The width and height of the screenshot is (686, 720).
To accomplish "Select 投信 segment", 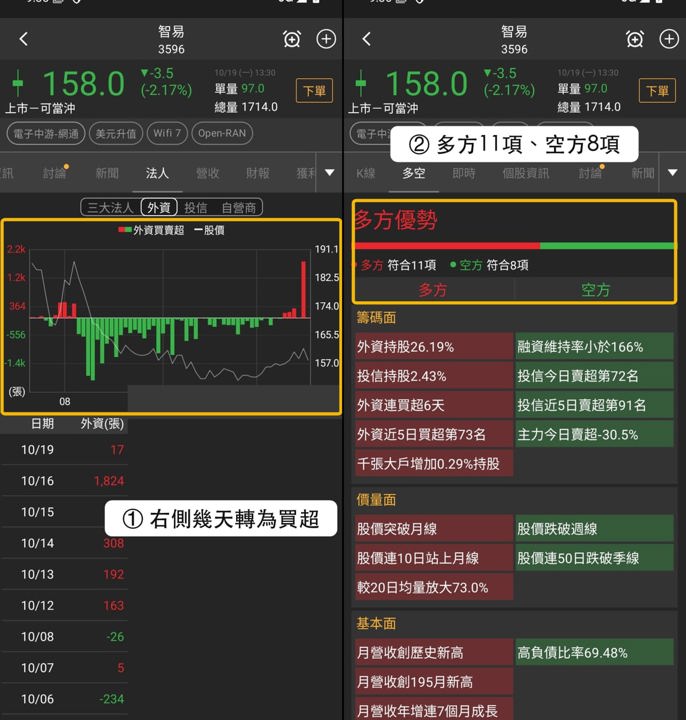I will [x=196, y=208].
